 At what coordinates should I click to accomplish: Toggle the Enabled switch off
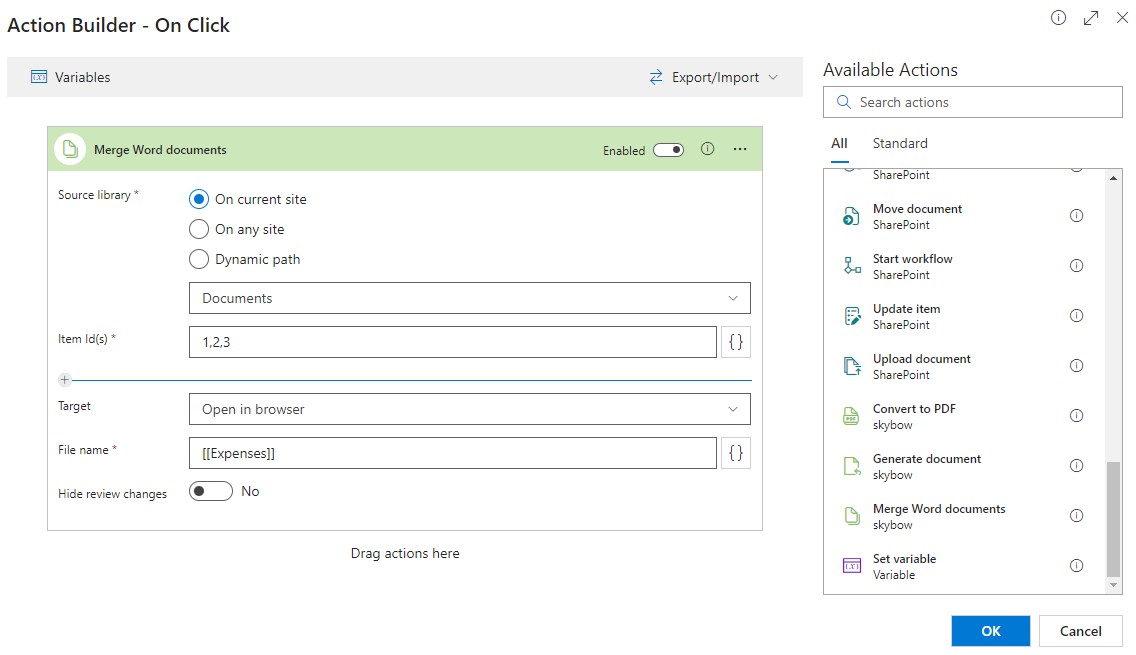pos(668,150)
